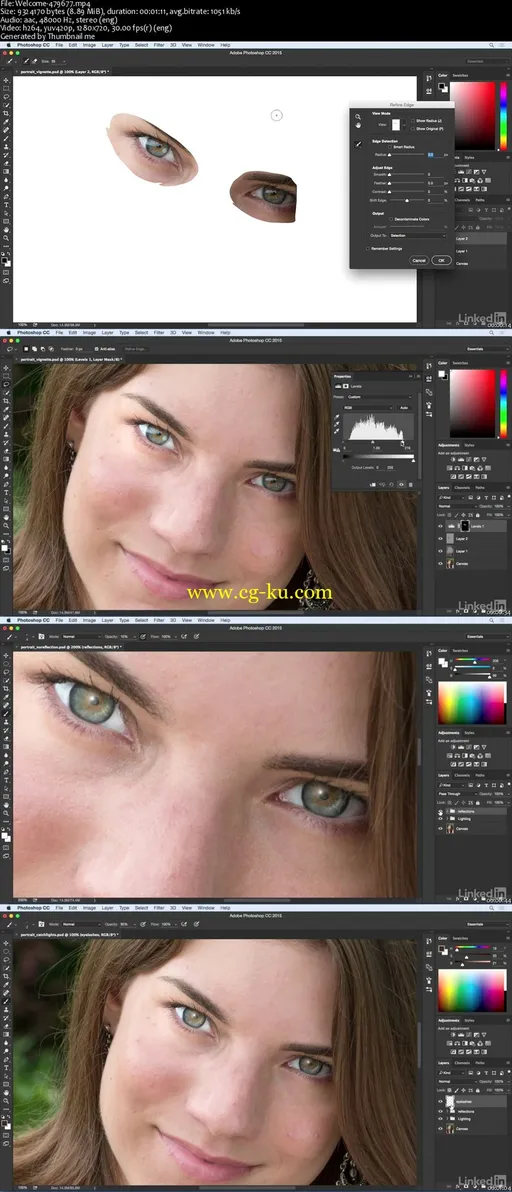Click the Radius value field in Refine Edge
Viewport: 512px width, 1192px height.
point(435,154)
